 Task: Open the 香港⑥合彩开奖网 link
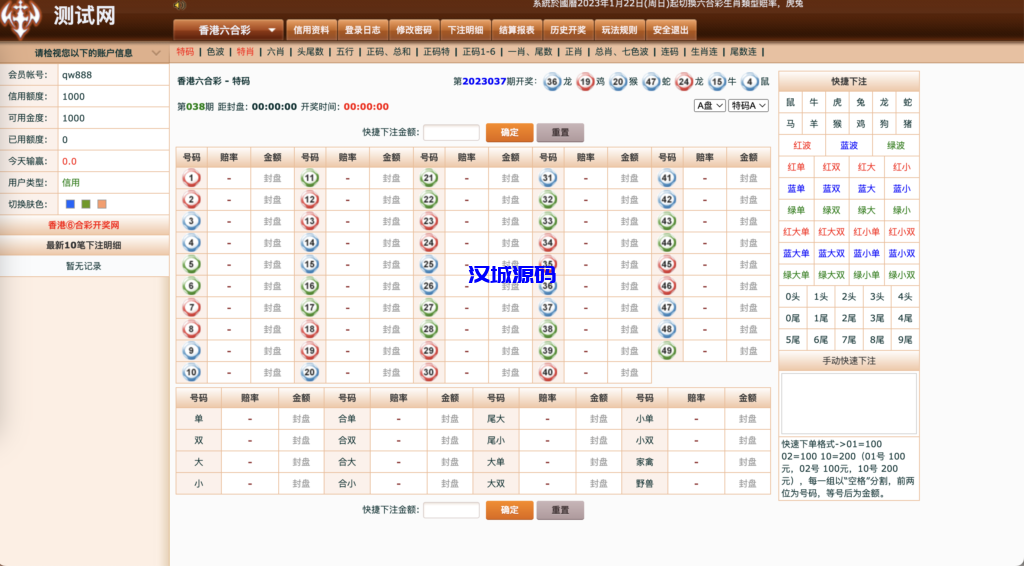click(x=84, y=225)
